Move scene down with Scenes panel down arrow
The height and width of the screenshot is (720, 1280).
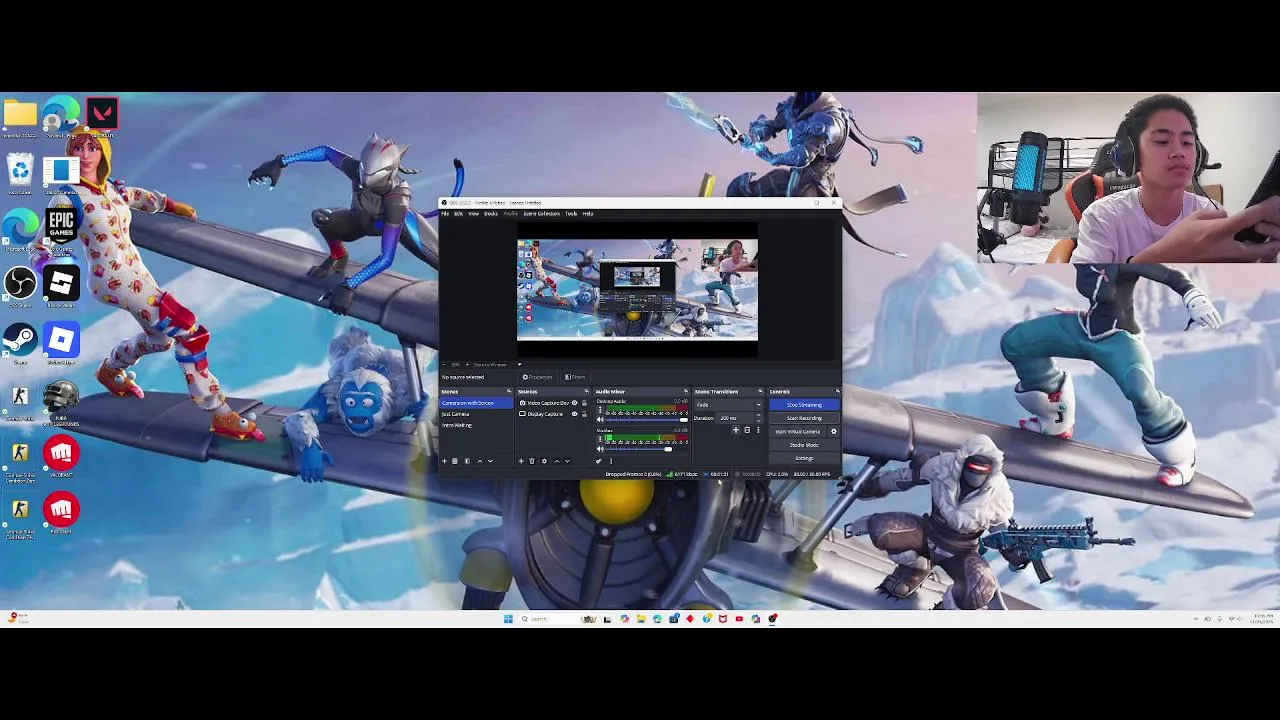[x=490, y=461]
